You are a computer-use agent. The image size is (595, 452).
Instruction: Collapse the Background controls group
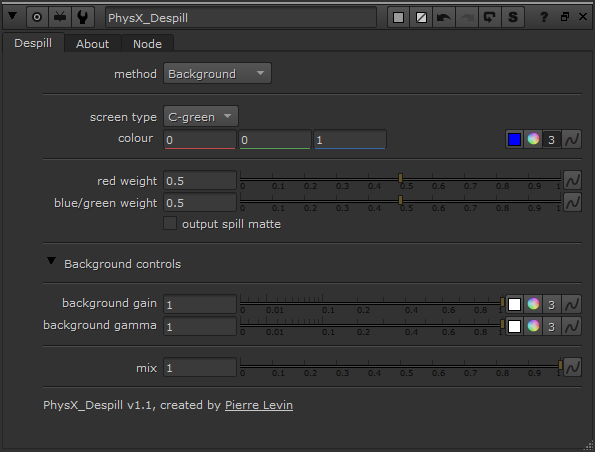pos(51,261)
